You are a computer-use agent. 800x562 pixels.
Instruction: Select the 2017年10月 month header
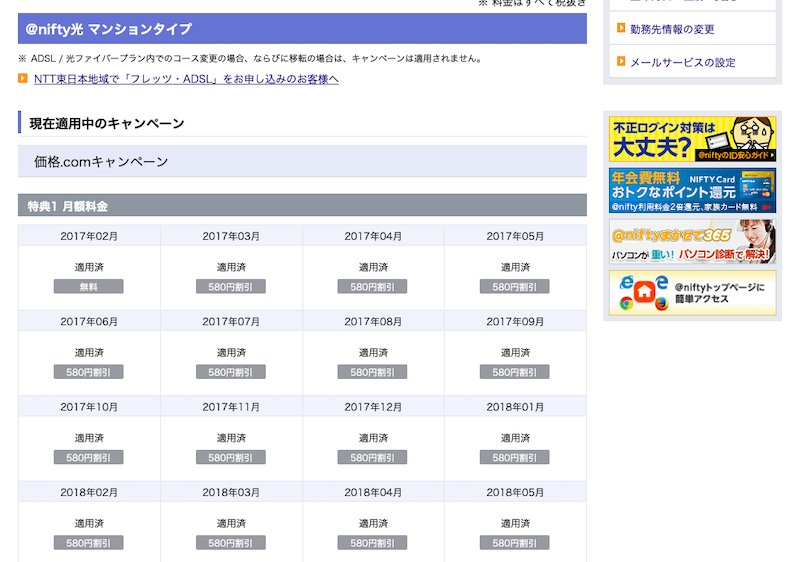(89, 407)
